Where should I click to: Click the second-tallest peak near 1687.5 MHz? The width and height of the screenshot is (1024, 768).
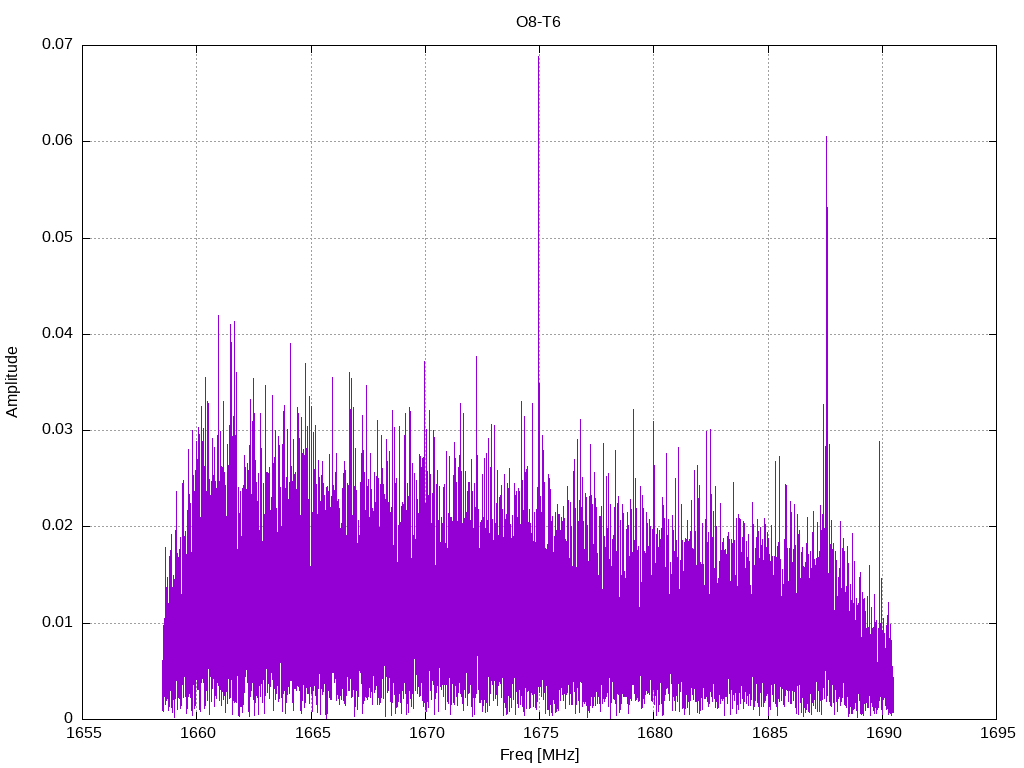click(826, 142)
